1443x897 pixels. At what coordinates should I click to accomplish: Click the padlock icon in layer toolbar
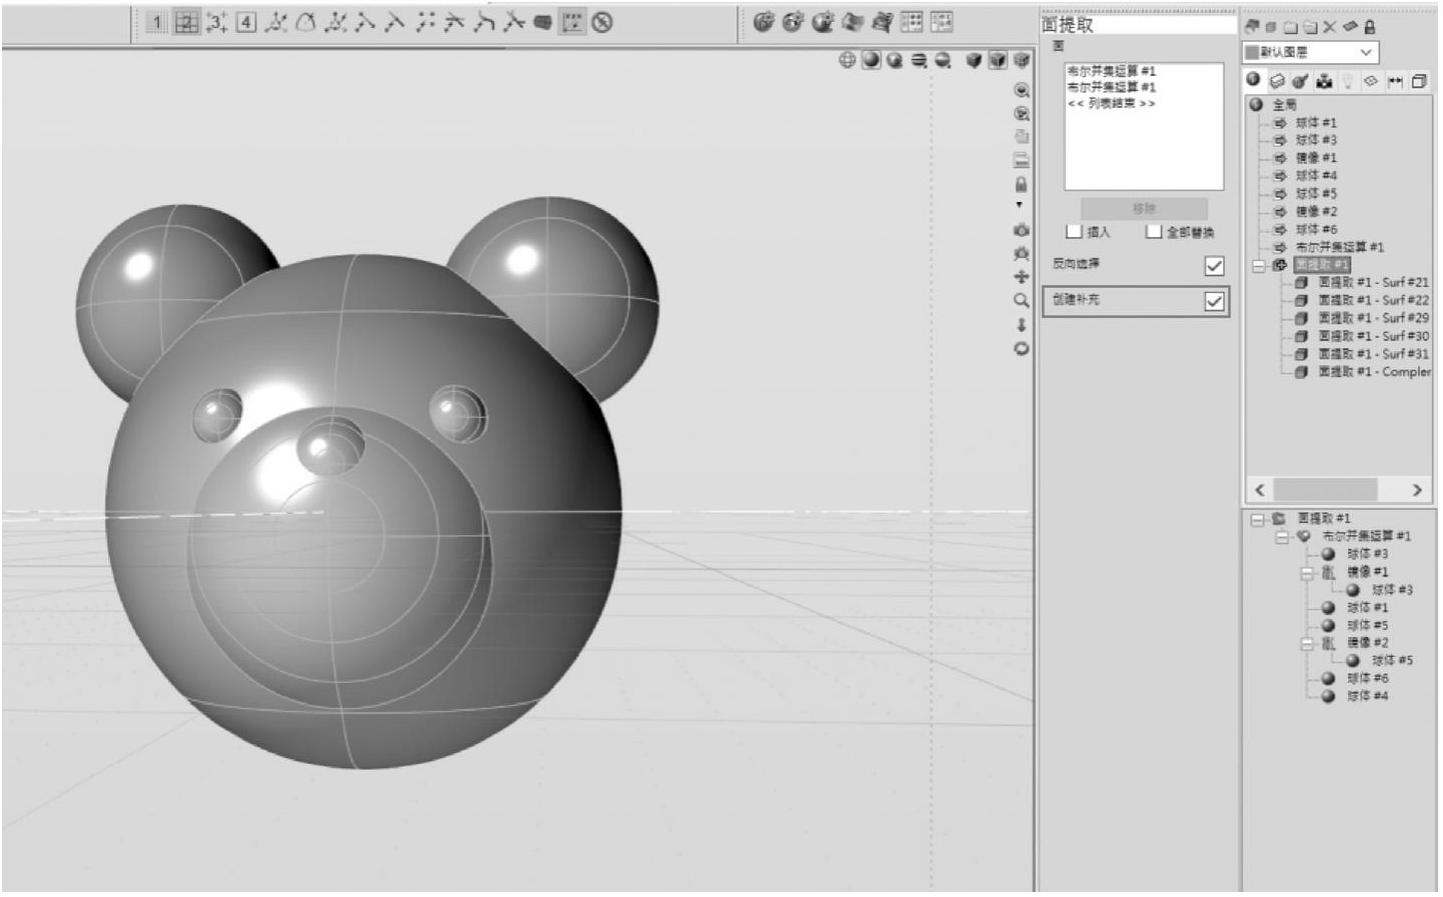click(x=1369, y=27)
